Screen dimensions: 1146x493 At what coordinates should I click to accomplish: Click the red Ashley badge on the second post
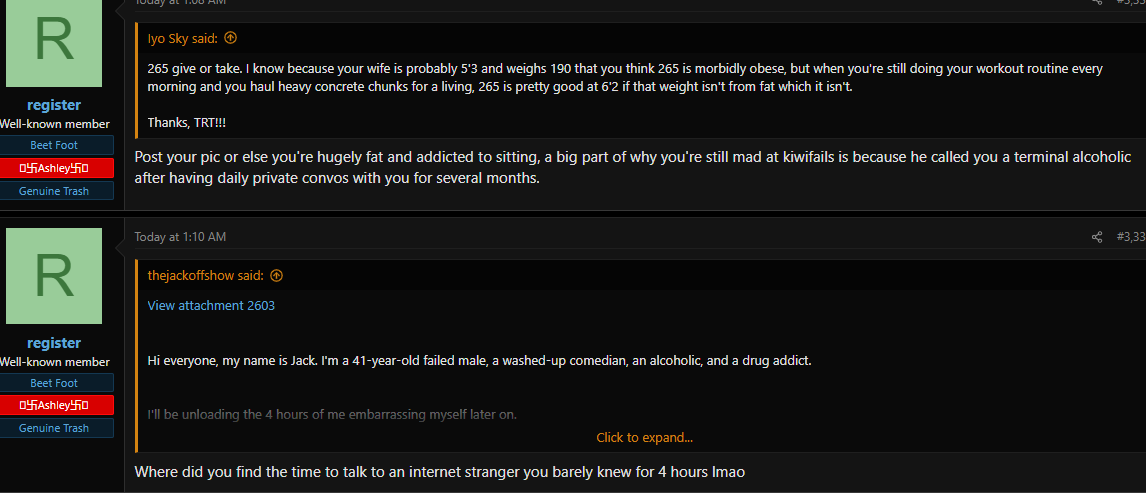pyautogui.click(x=54, y=405)
